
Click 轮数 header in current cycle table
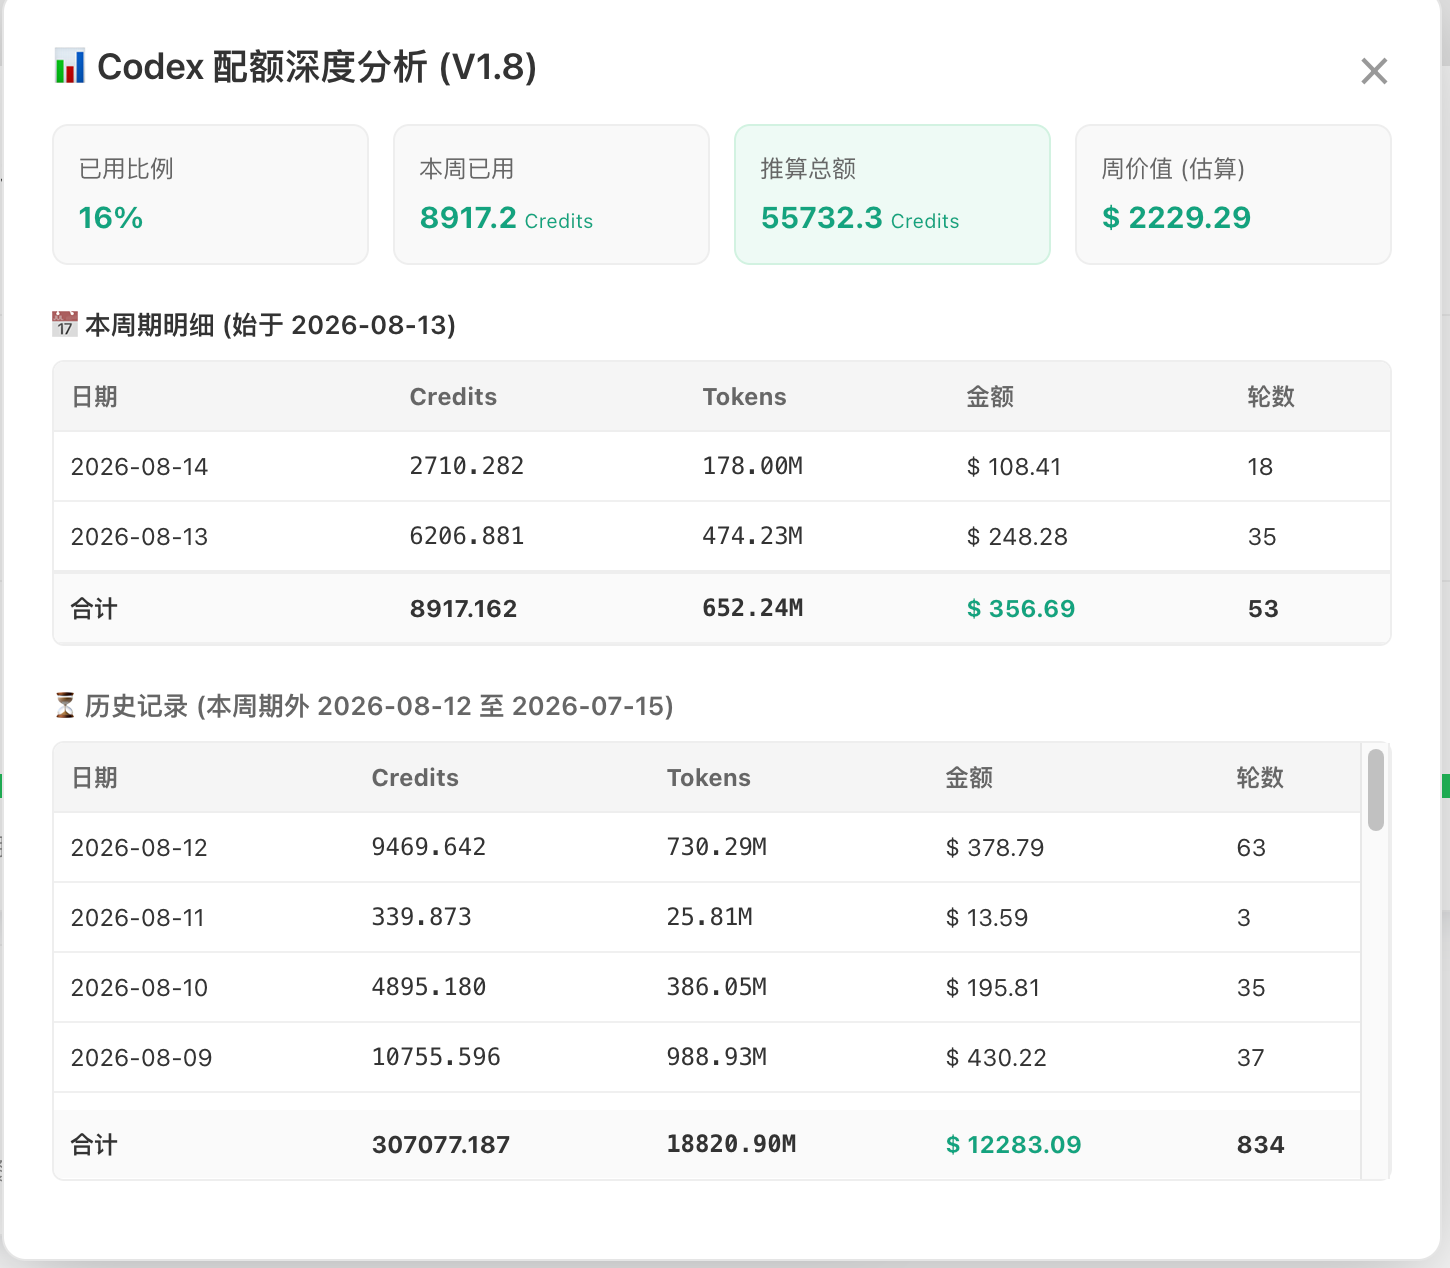click(1271, 397)
